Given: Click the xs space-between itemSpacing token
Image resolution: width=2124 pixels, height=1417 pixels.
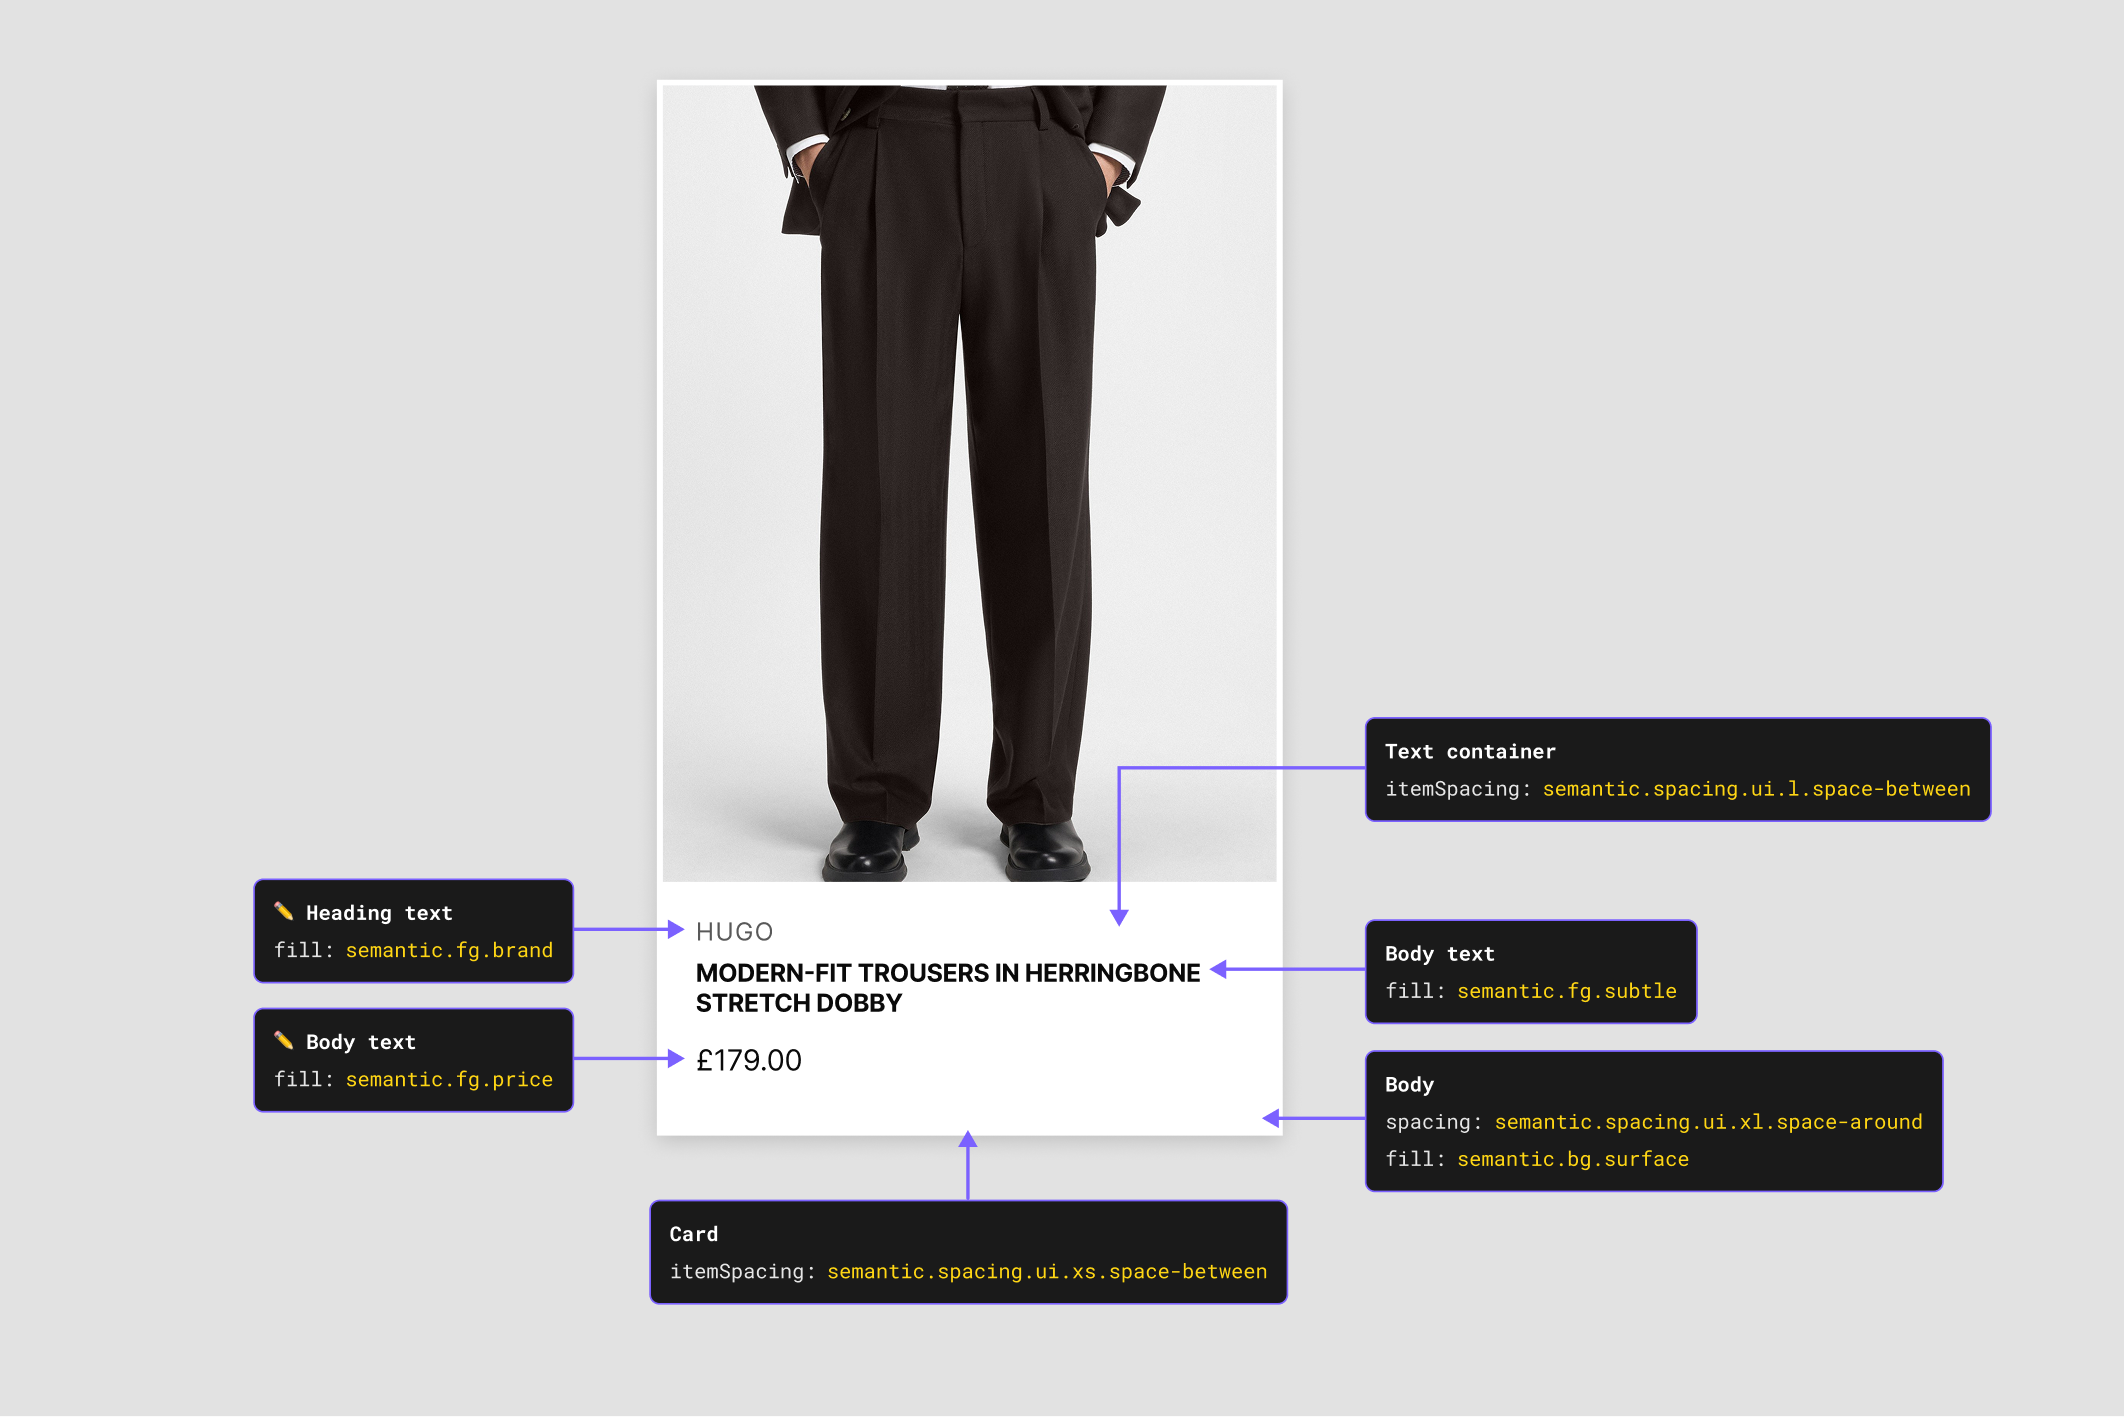Looking at the screenshot, I should tap(1046, 1271).
